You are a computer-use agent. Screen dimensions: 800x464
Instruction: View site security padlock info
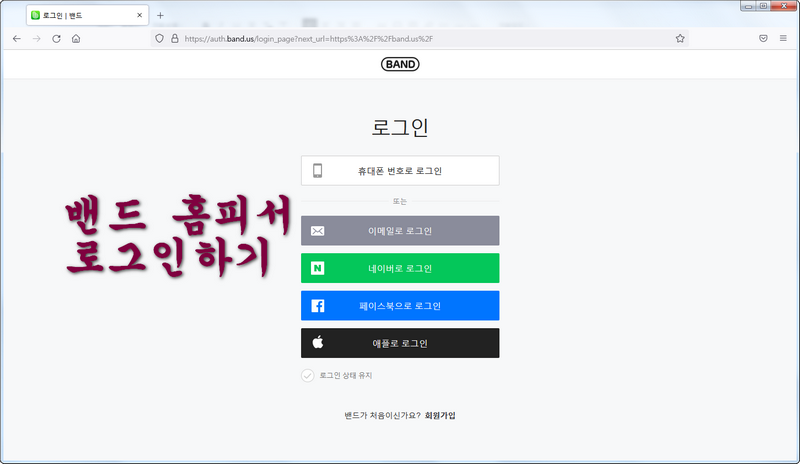click(174, 39)
